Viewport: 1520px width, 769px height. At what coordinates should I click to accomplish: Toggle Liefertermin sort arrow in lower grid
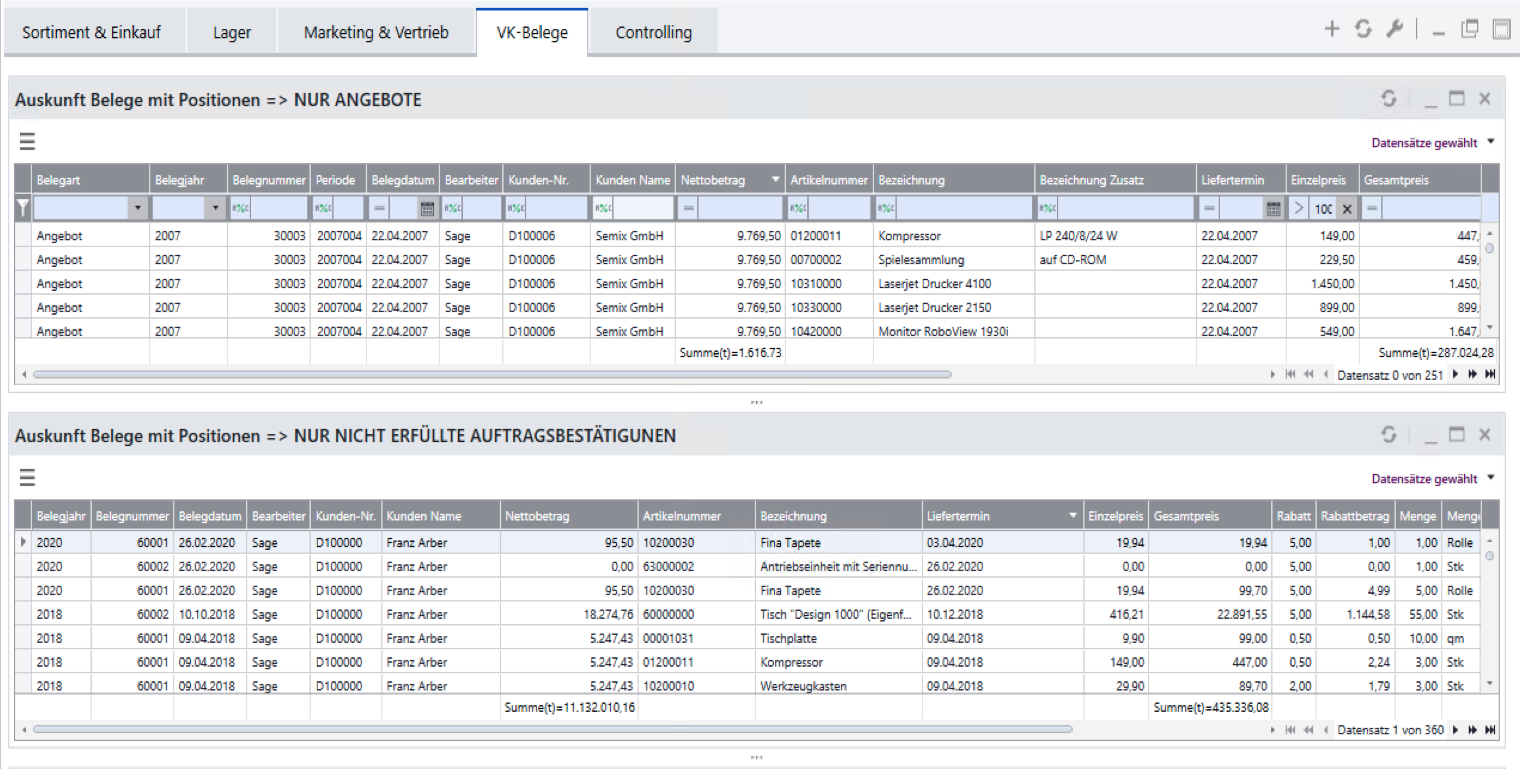[x=1072, y=516]
